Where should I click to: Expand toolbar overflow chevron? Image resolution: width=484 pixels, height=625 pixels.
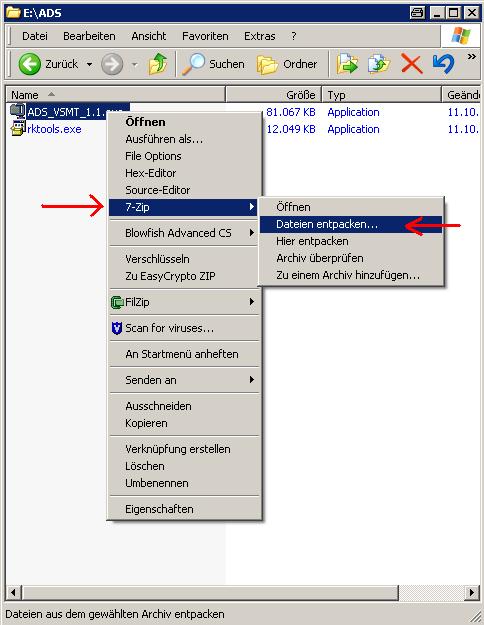coord(472,57)
